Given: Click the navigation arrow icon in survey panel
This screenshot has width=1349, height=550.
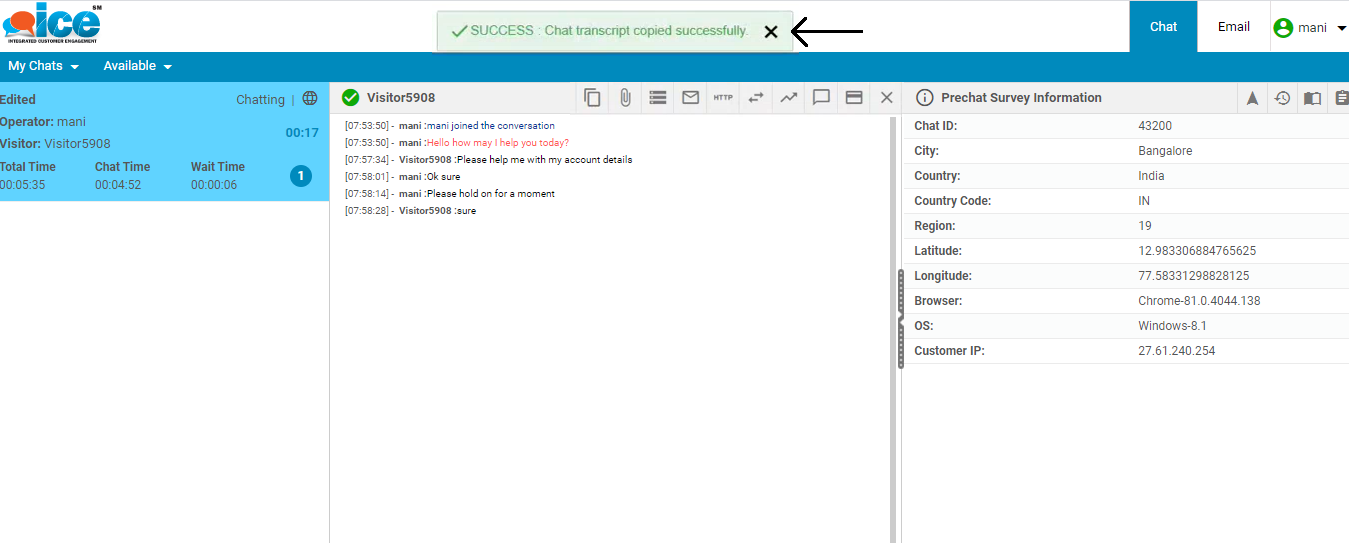Looking at the screenshot, I should (1252, 98).
